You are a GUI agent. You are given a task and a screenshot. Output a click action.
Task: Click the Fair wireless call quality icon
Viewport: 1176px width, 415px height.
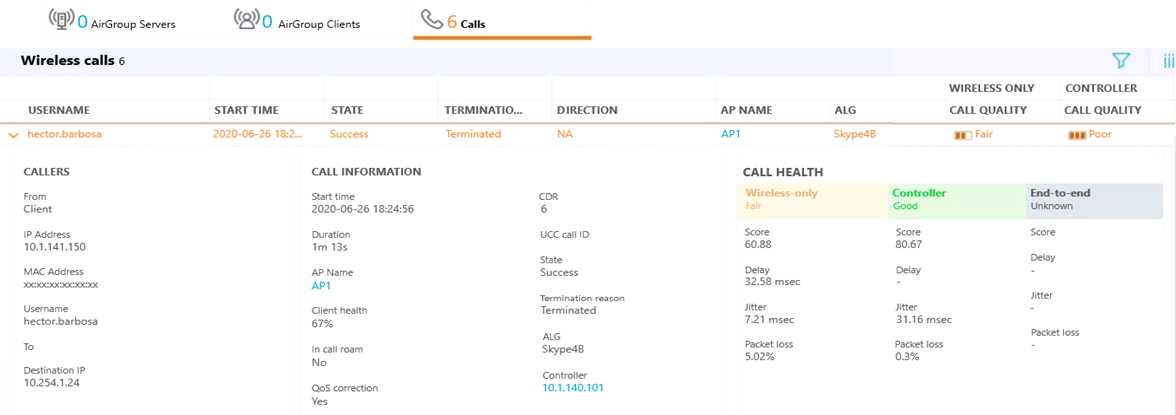(x=964, y=134)
